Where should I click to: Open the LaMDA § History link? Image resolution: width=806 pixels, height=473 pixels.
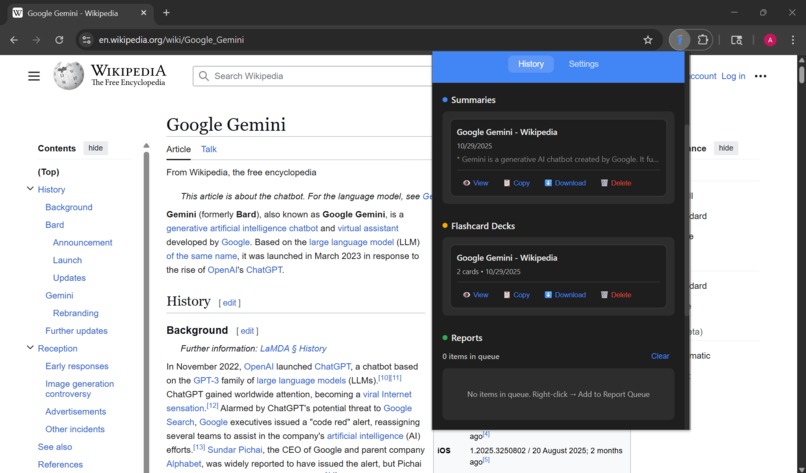293,349
